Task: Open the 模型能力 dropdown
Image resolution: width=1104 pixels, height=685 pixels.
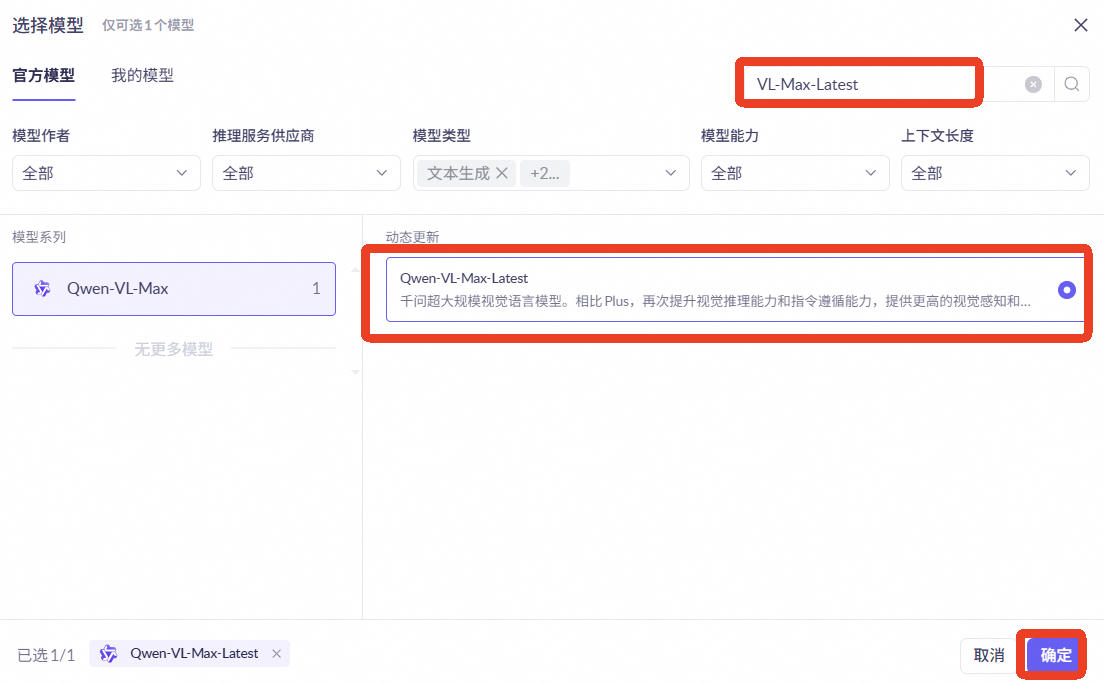Action: 795,173
